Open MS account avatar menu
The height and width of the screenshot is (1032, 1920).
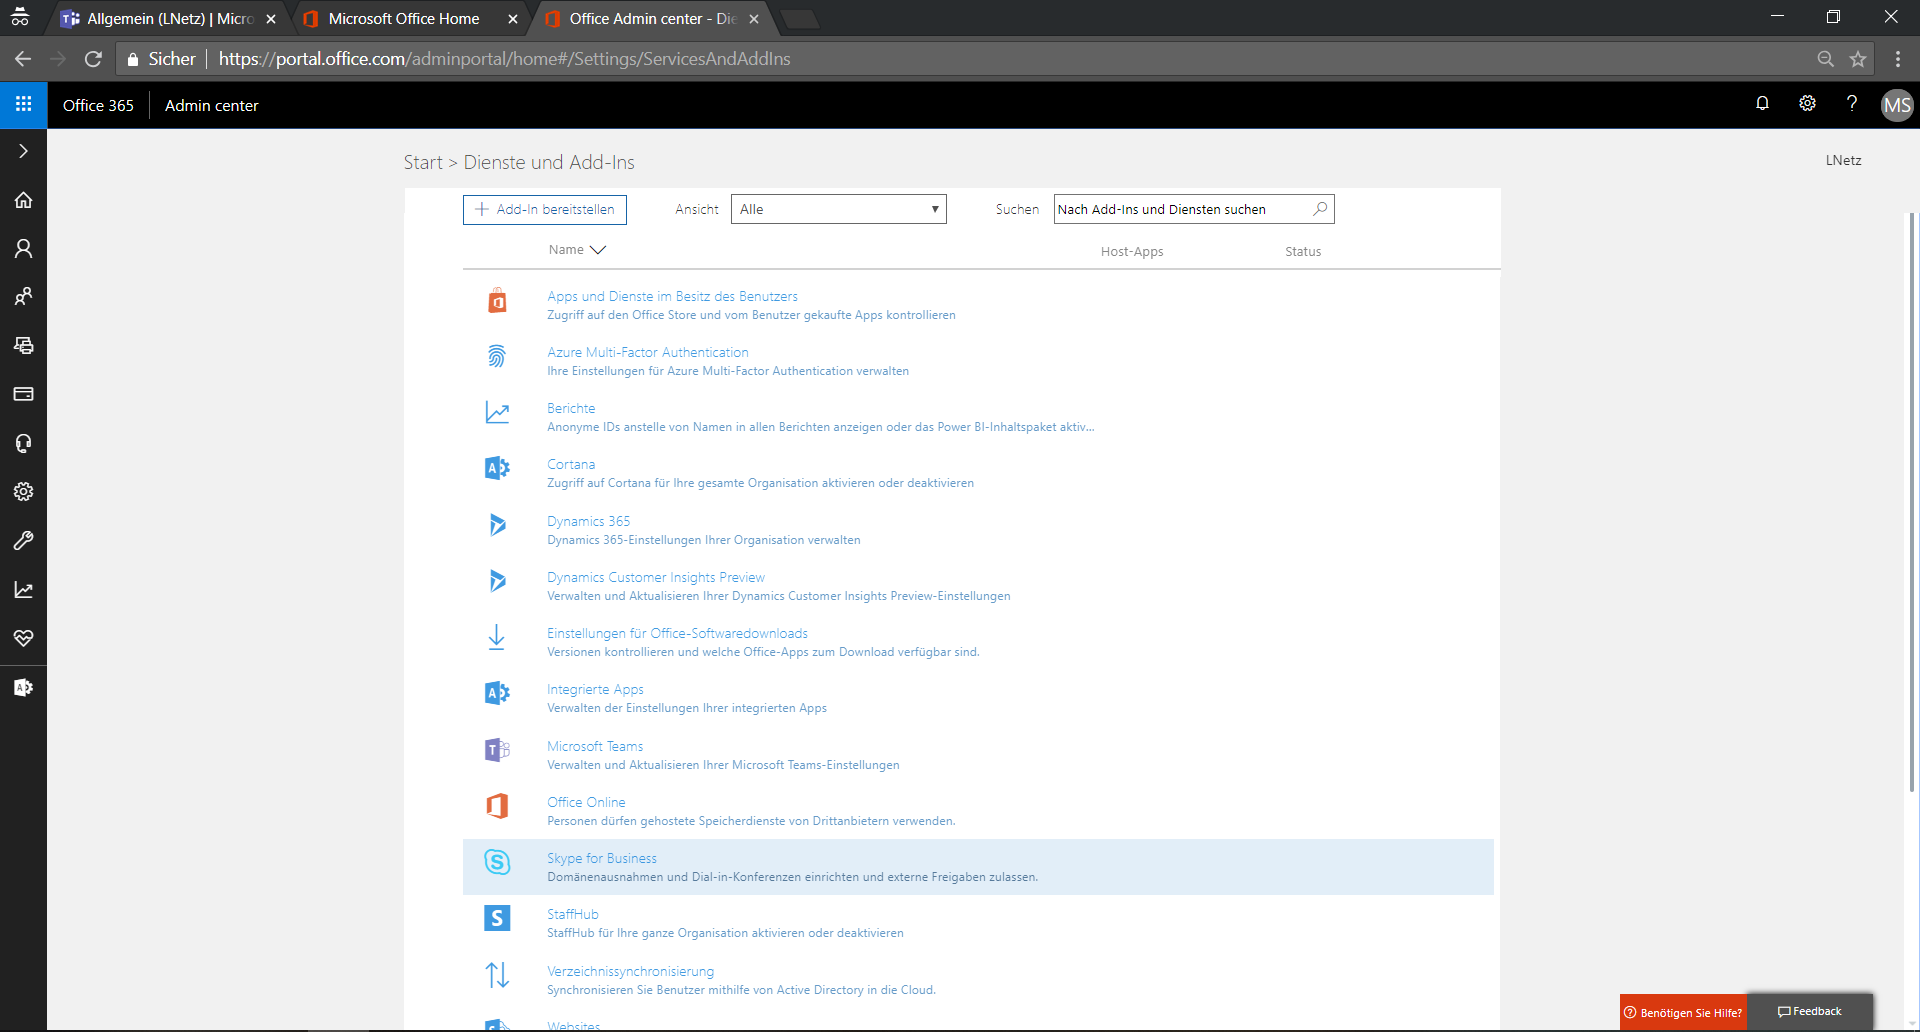(x=1897, y=105)
